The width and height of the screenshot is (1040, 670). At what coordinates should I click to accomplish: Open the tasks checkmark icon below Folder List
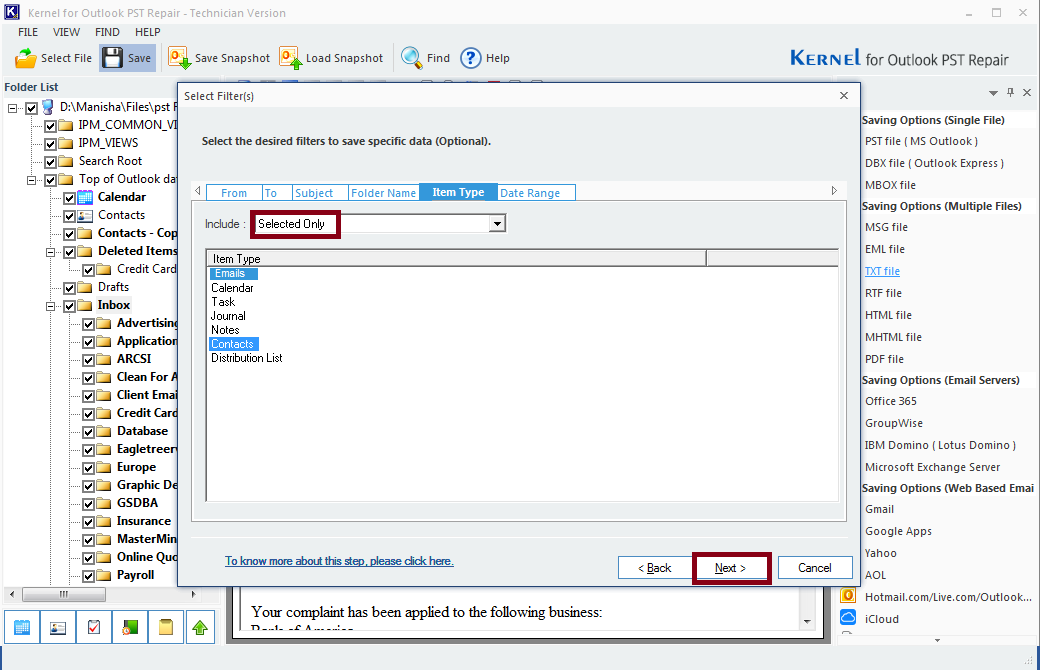point(94,627)
